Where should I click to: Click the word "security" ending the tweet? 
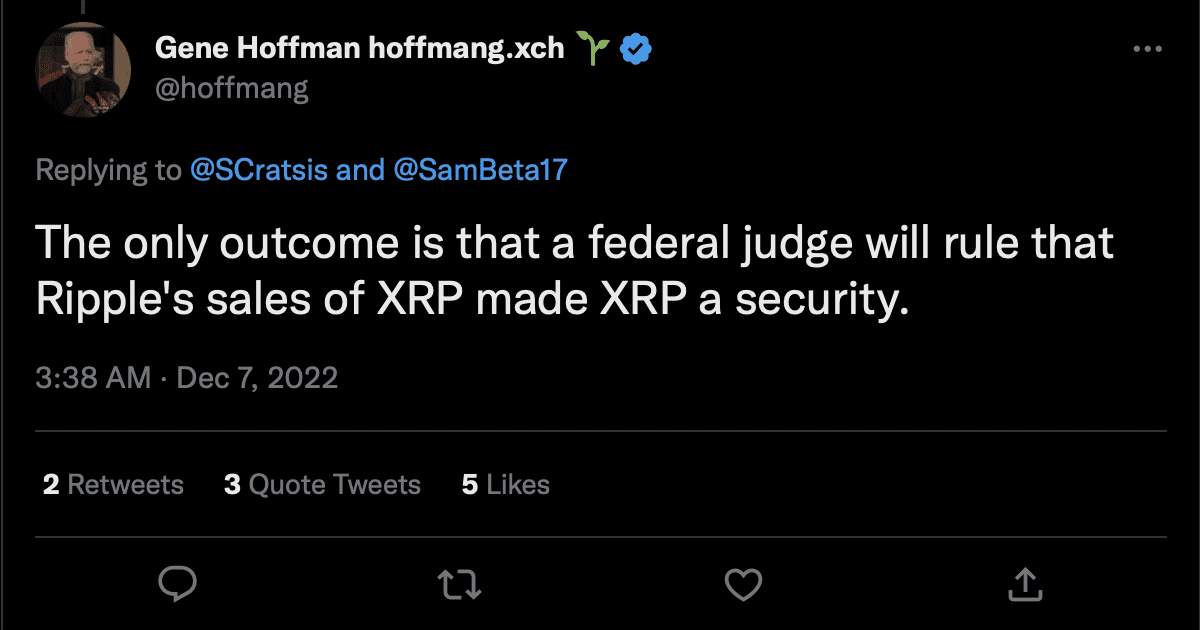[820, 299]
